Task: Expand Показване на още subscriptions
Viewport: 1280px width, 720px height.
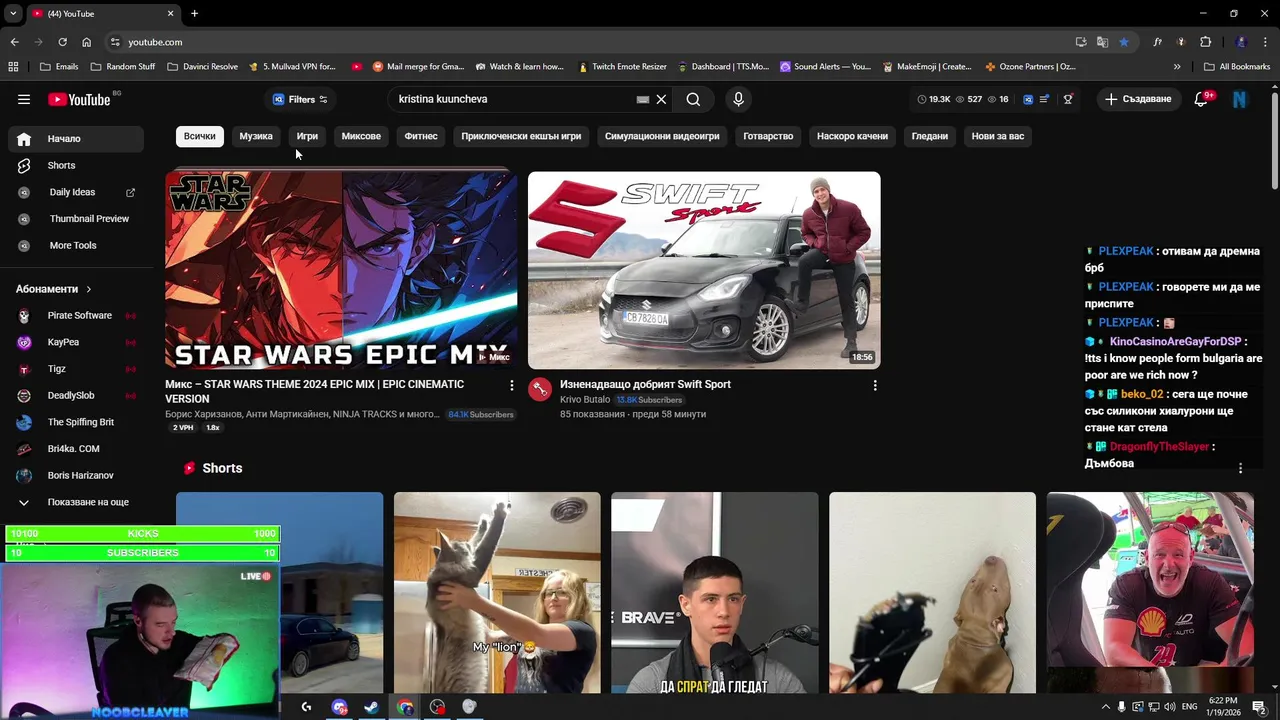Action: [76, 502]
